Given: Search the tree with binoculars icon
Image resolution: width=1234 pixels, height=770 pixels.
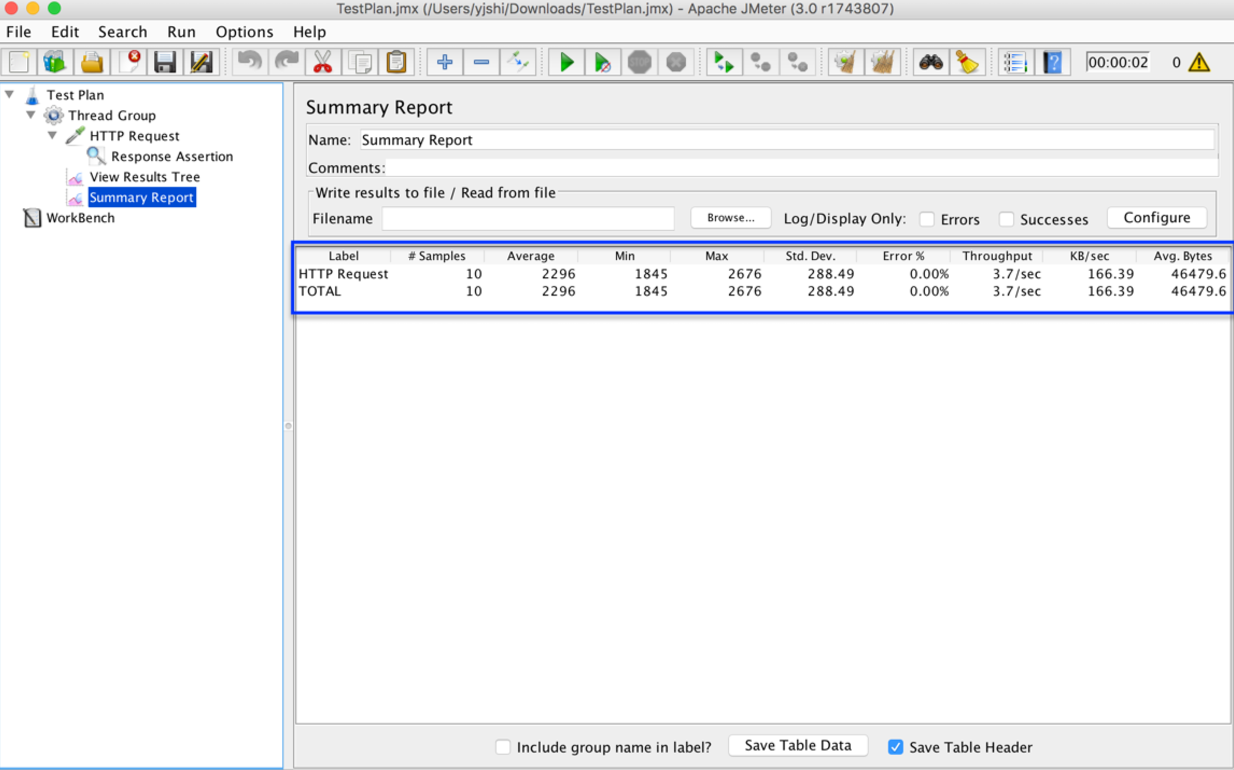Looking at the screenshot, I should (931, 62).
